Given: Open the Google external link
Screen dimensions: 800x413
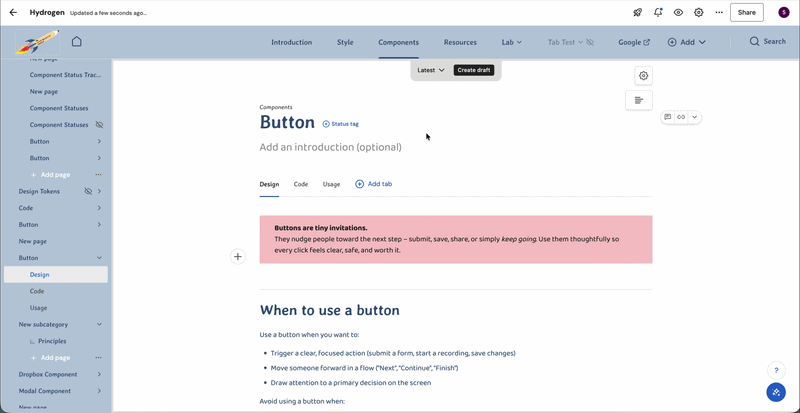Looking at the screenshot, I should point(634,42).
